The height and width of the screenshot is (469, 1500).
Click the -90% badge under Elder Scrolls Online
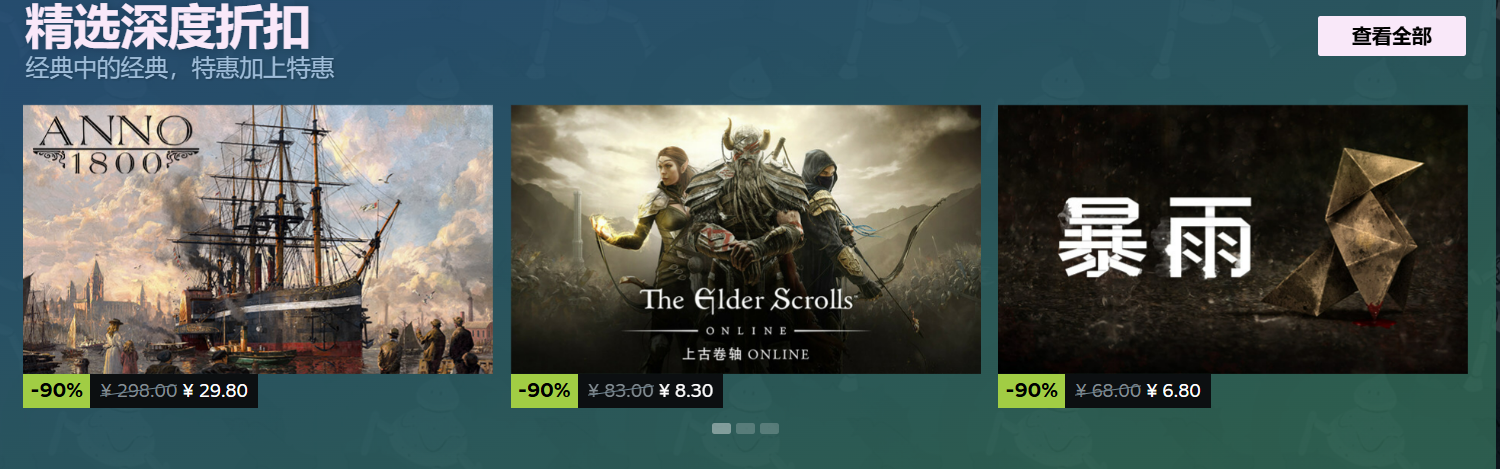pyautogui.click(x=544, y=391)
